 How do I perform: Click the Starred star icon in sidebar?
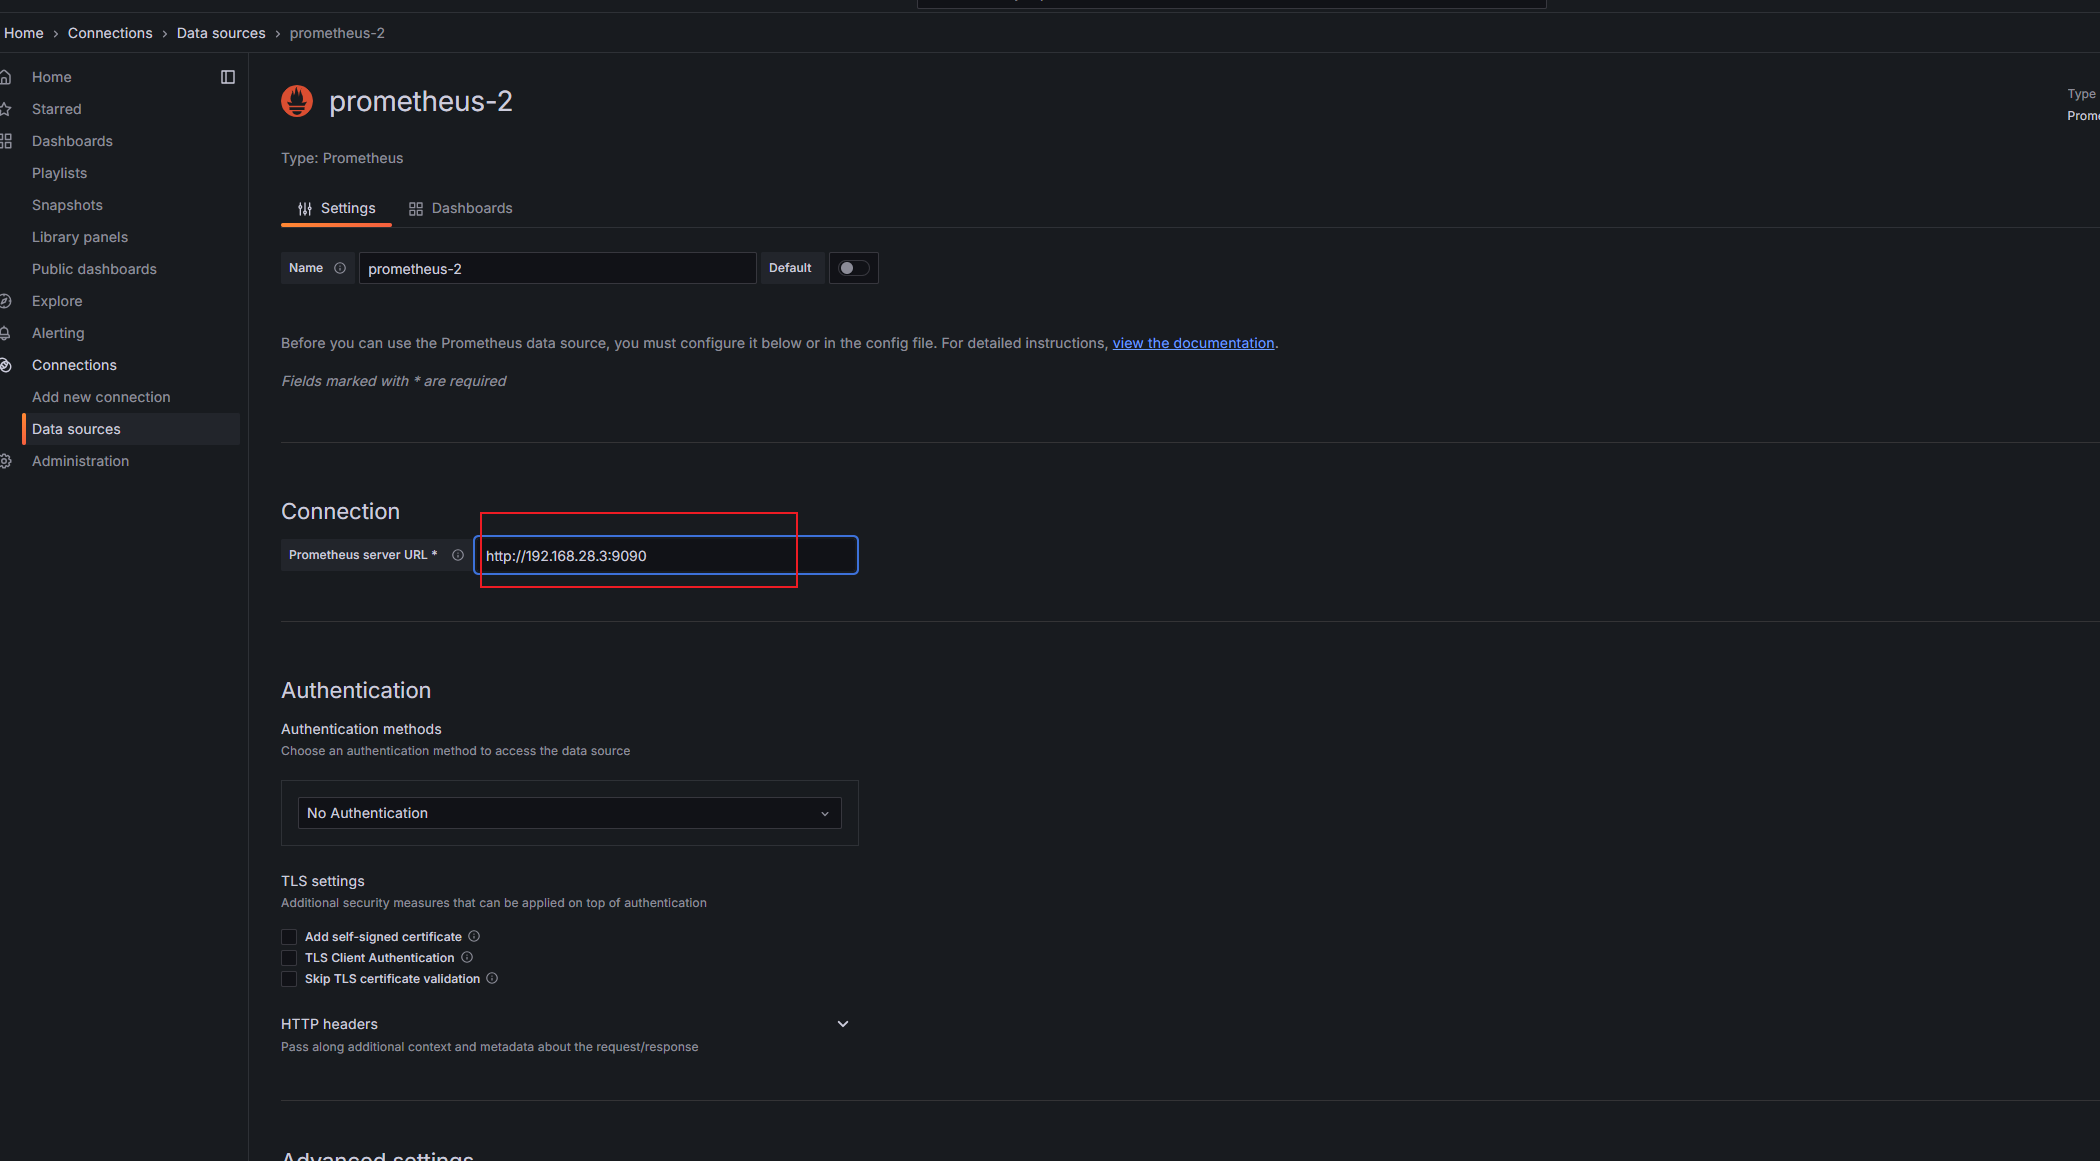(5, 109)
